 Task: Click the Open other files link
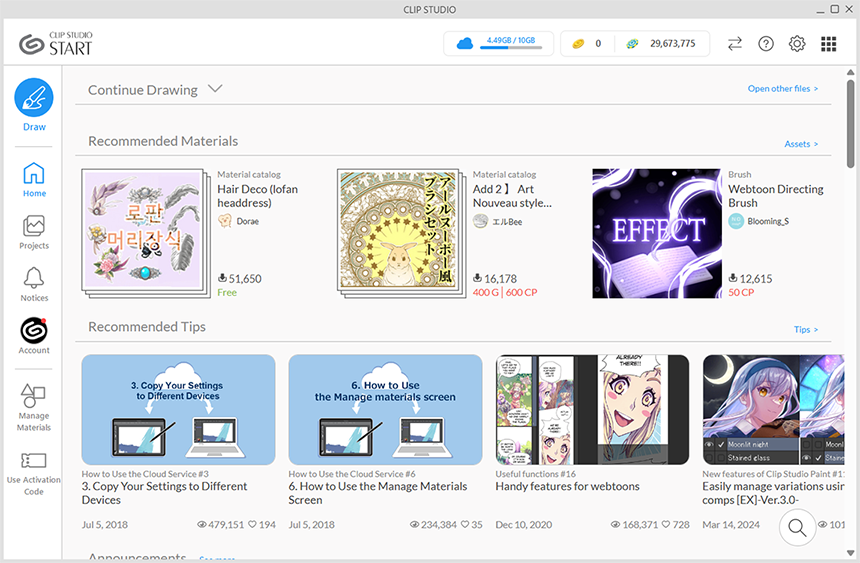(782, 89)
